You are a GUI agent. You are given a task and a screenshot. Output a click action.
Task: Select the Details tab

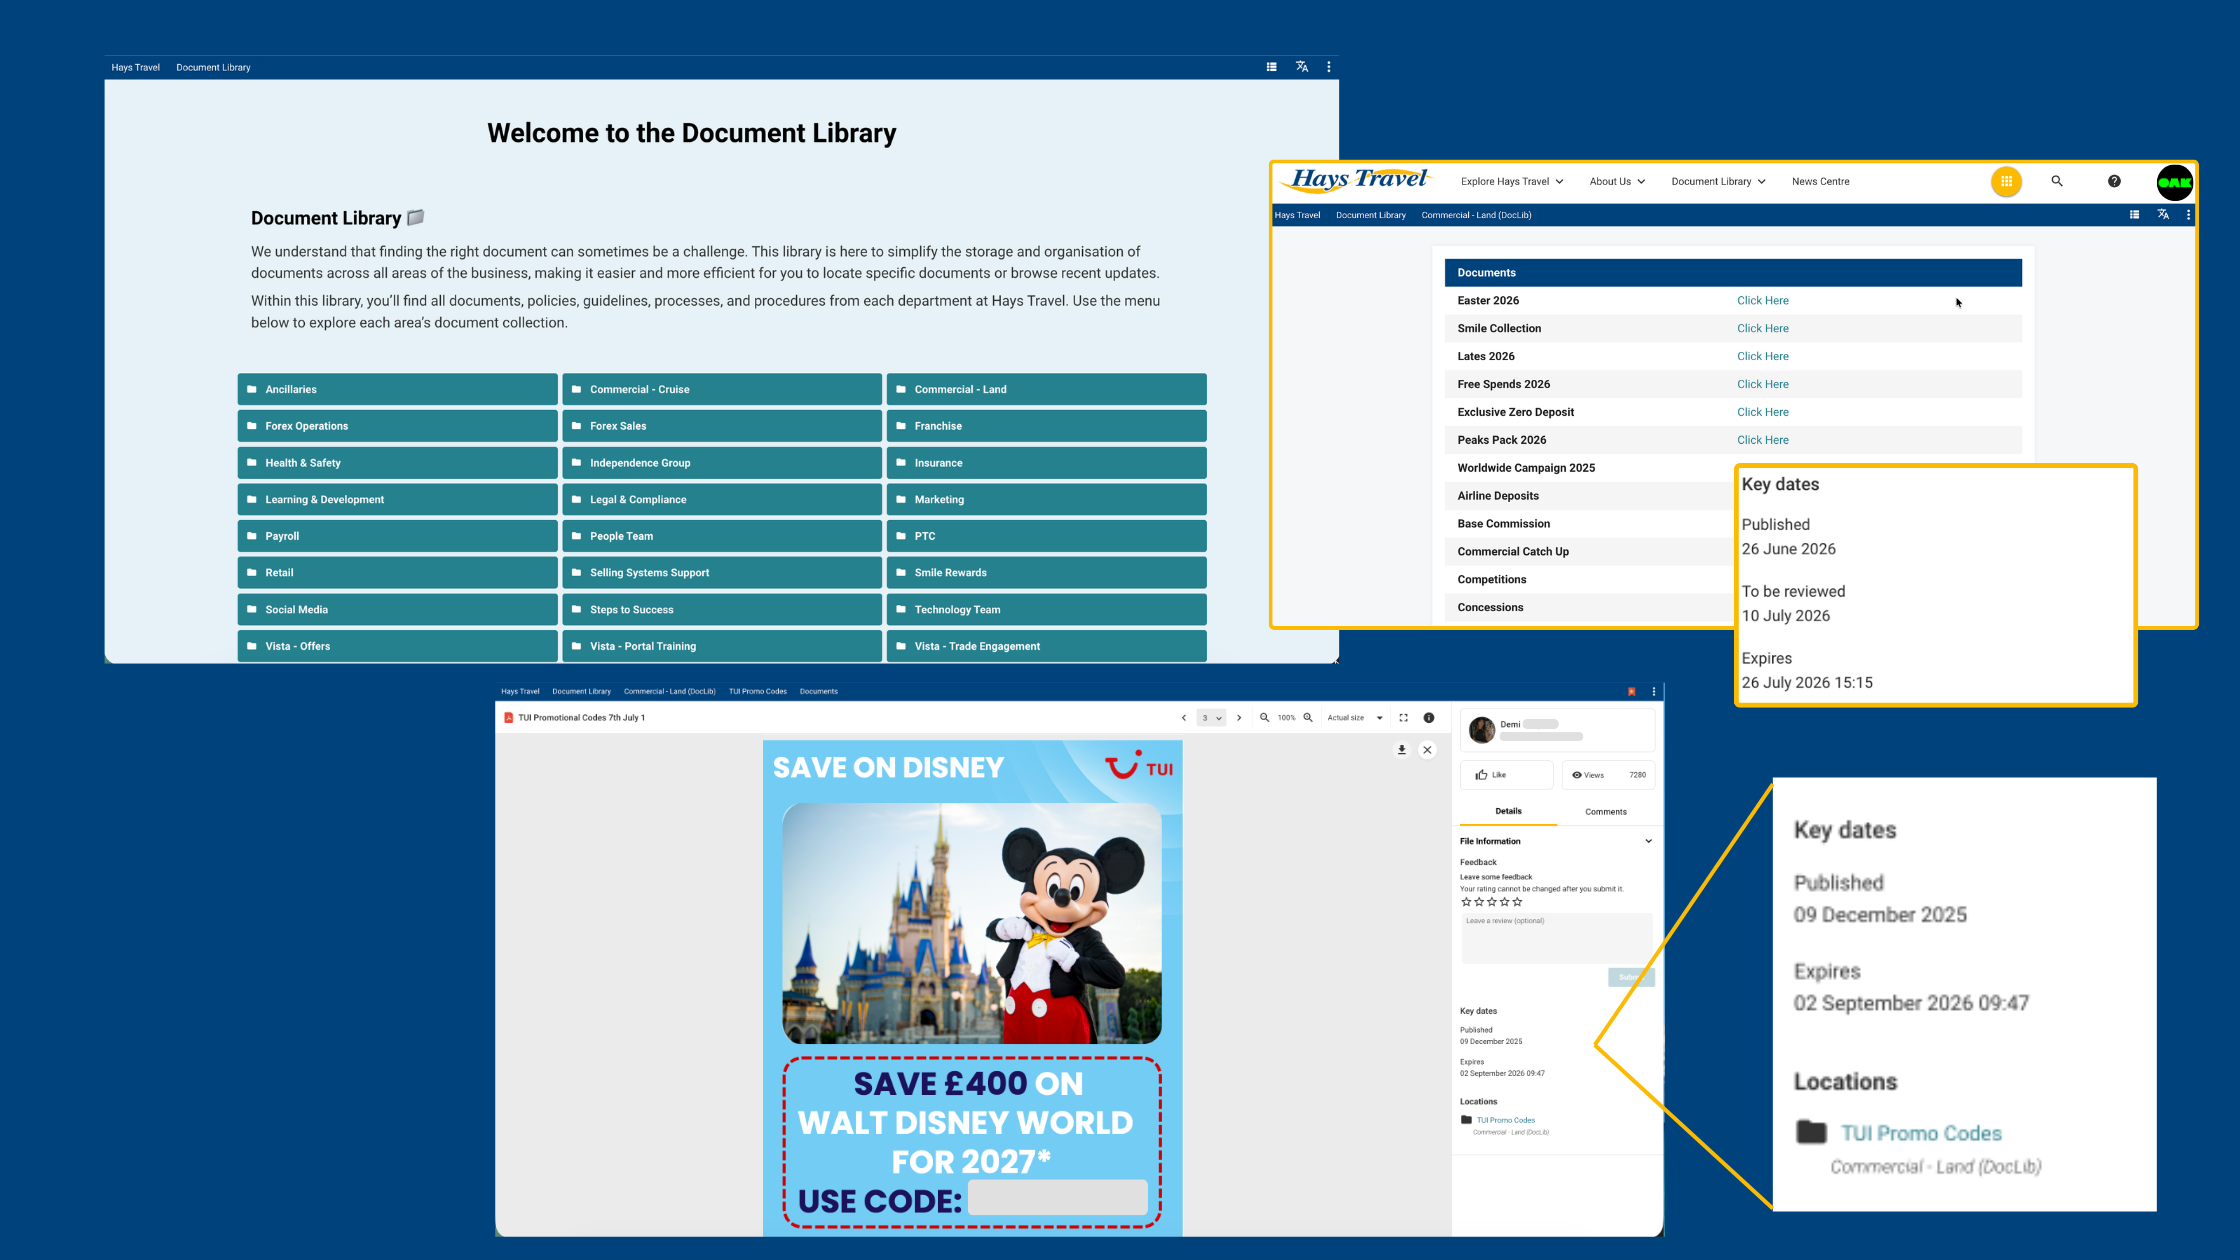[1508, 811]
